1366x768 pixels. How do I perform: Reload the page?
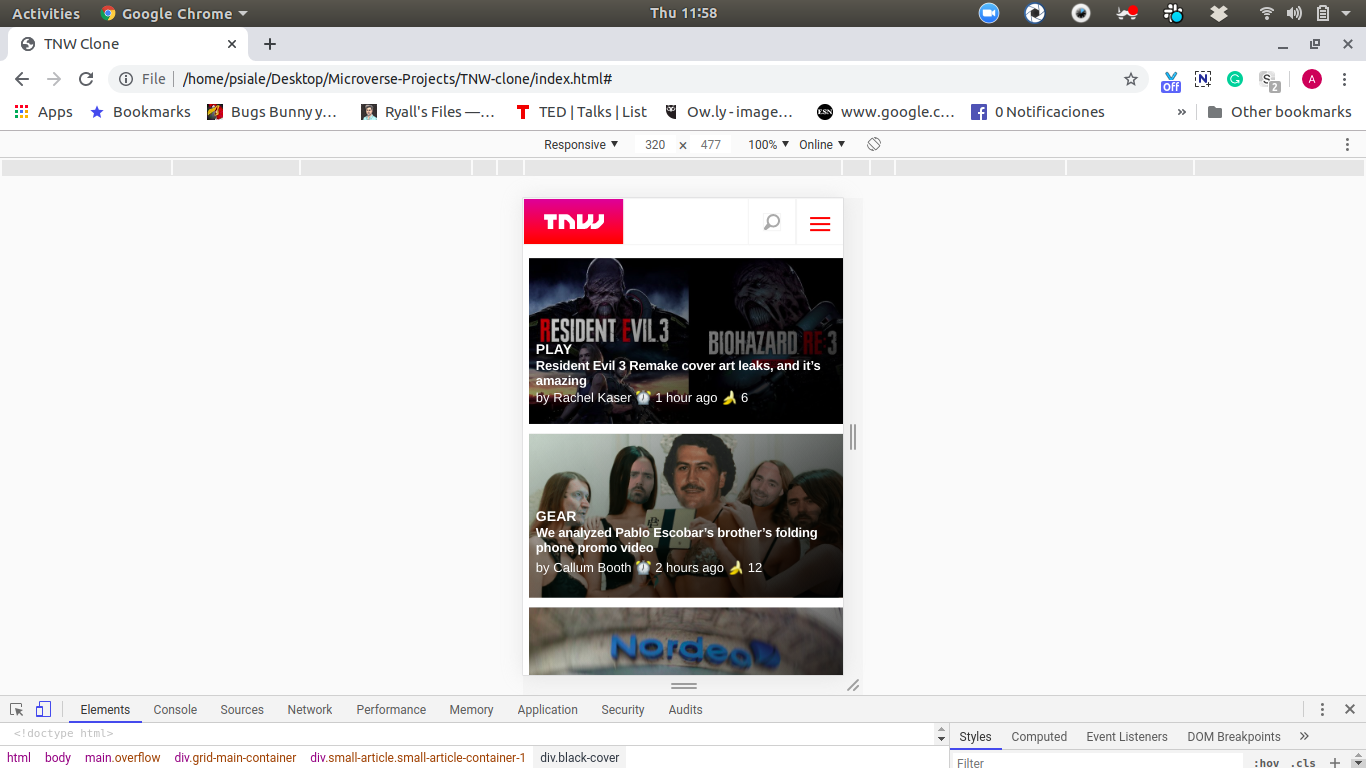click(x=86, y=79)
